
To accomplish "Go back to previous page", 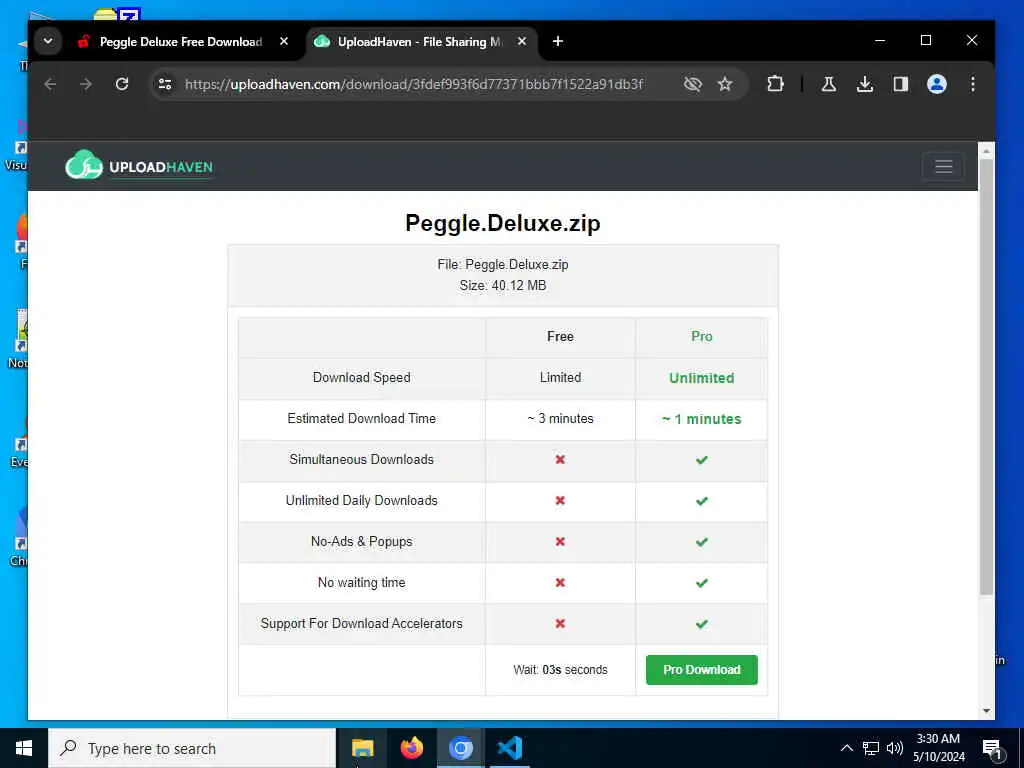I will pos(50,84).
